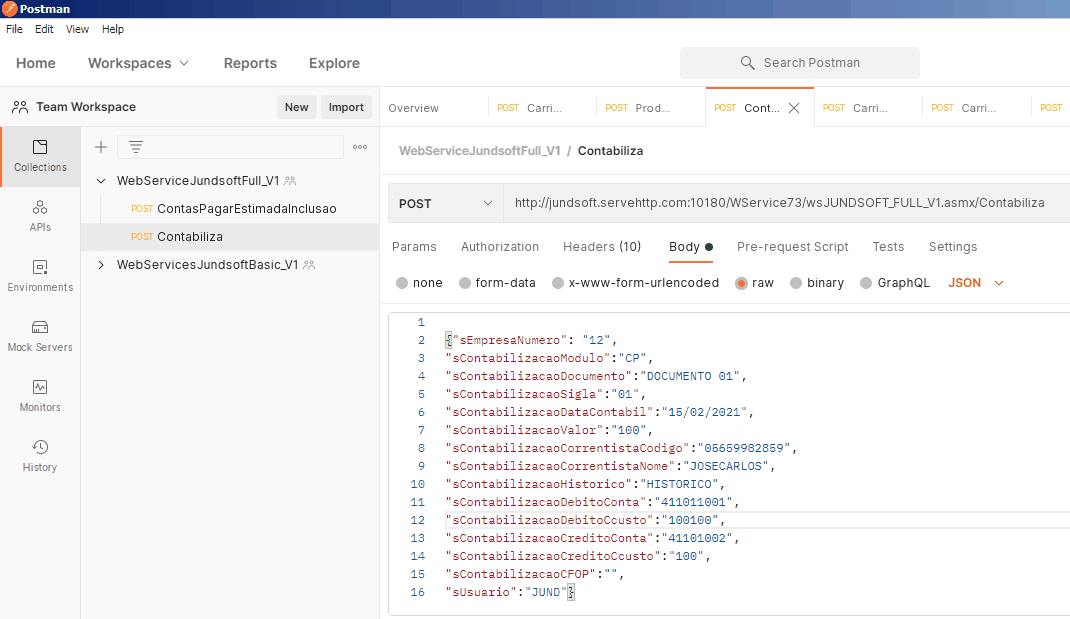This screenshot has height=619, width=1070.
Task: Open the Environments sidebar panel
Action: tap(40, 276)
